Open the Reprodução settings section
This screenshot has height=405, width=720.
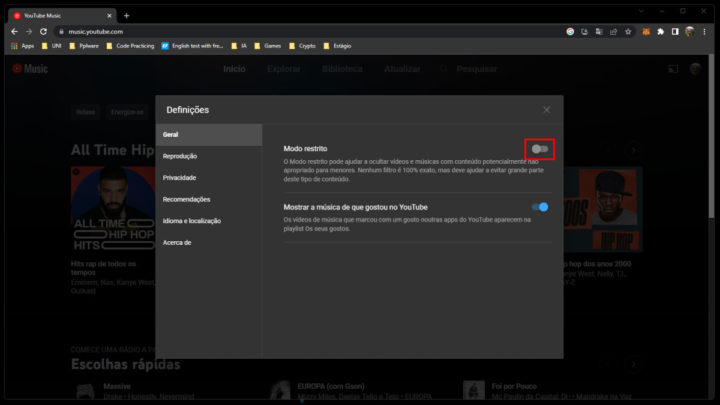[x=209, y=156]
